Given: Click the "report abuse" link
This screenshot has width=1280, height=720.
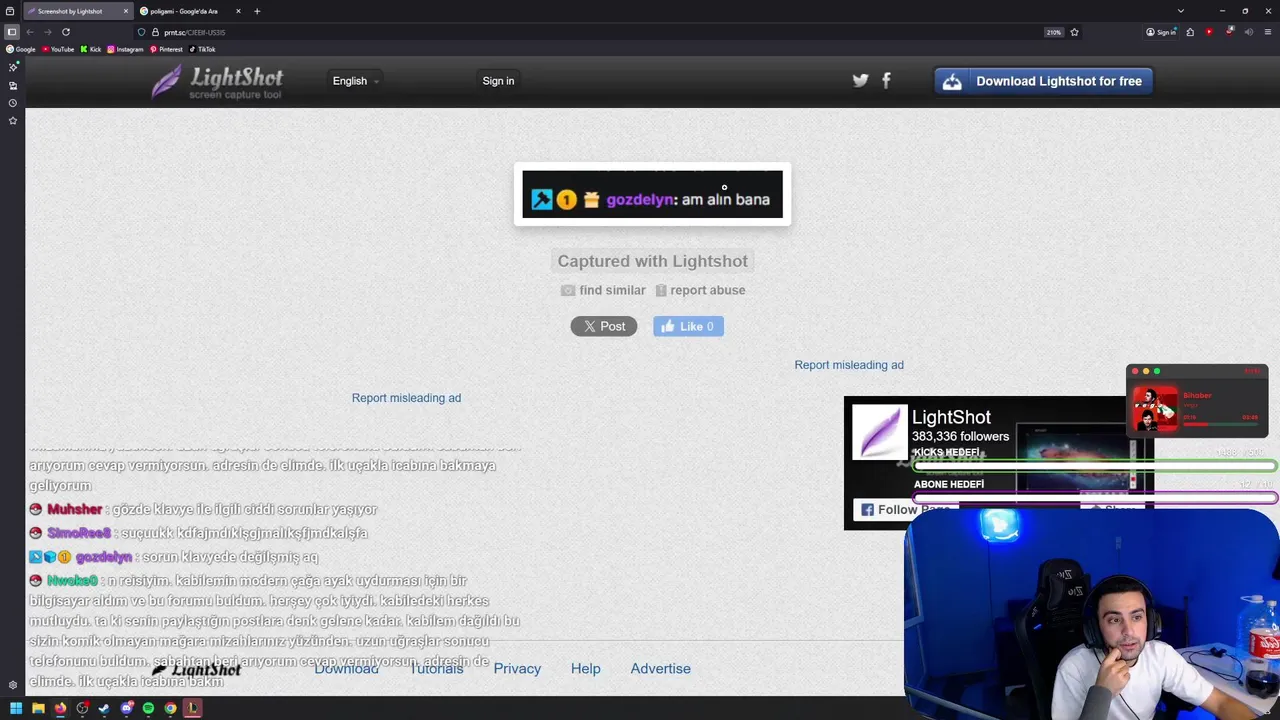Looking at the screenshot, I should tap(700, 290).
